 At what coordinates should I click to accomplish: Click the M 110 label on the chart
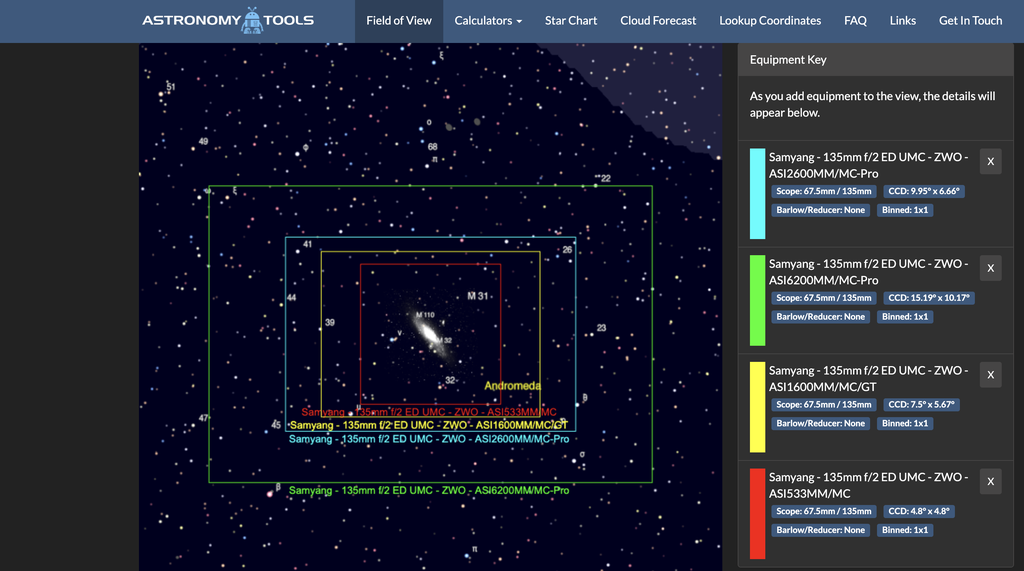click(425, 315)
